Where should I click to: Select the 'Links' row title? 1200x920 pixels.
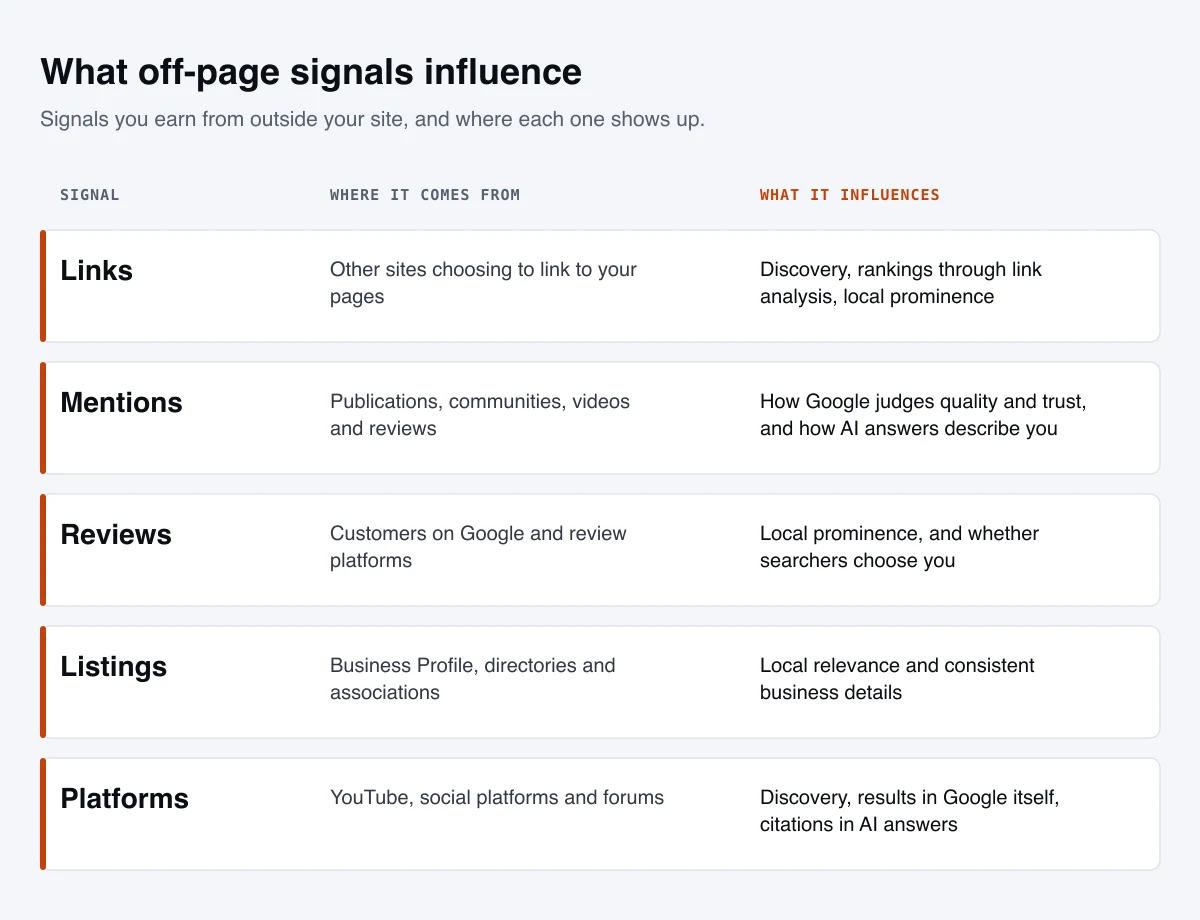[96, 270]
